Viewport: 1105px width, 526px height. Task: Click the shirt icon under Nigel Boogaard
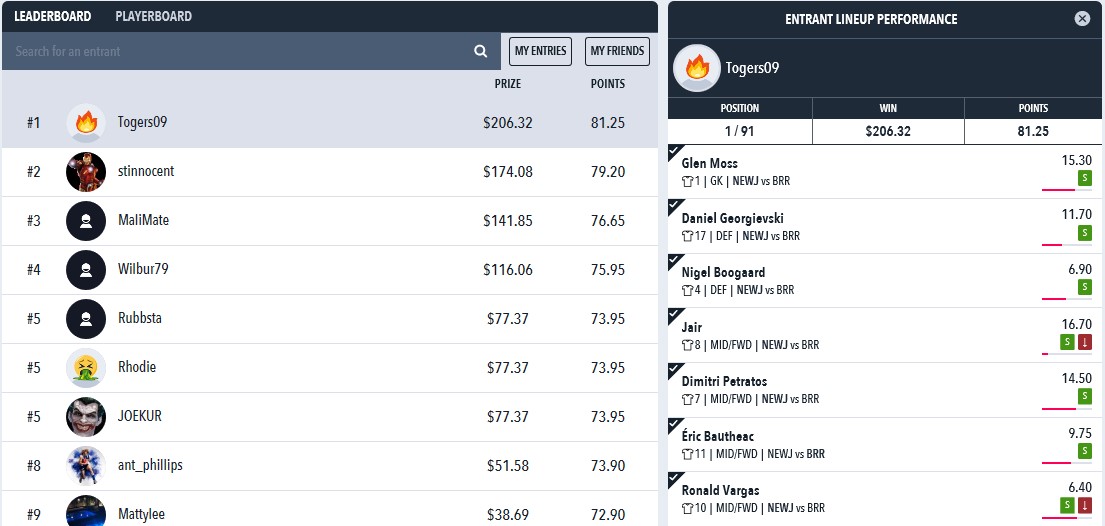coord(687,290)
